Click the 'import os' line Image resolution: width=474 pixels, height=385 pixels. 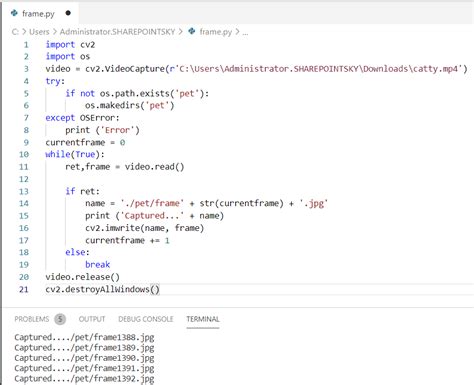68,56
